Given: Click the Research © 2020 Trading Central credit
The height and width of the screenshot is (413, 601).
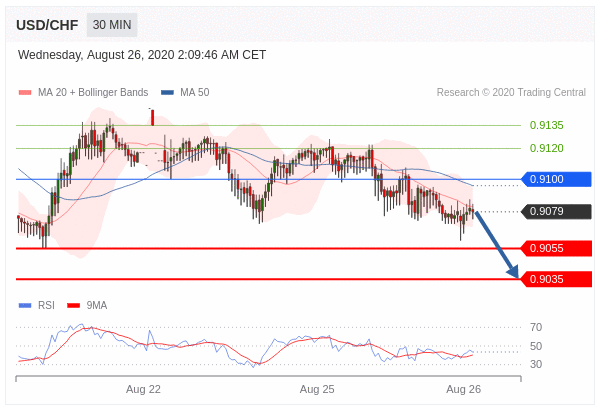Looking at the screenshot, I should pos(511,92).
